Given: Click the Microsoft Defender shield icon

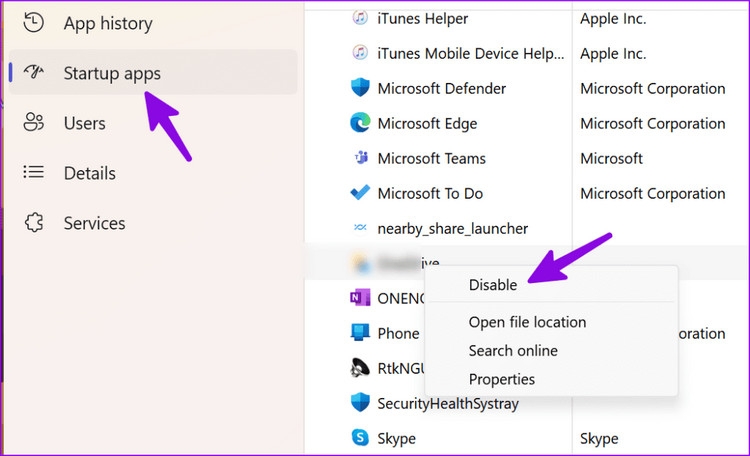Looking at the screenshot, I should click(x=360, y=88).
